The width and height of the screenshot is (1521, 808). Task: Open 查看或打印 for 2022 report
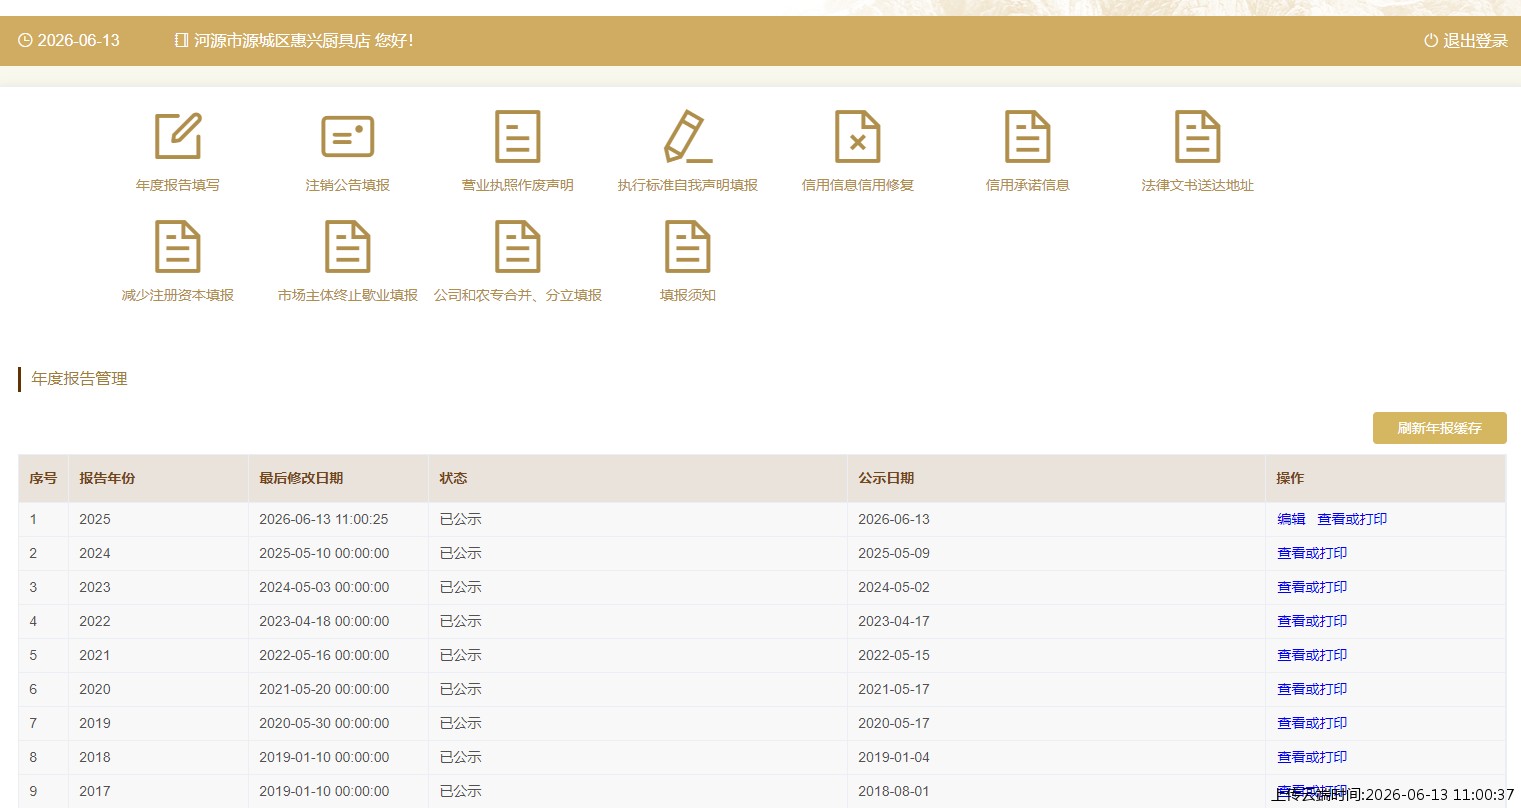[x=1312, y=621]
